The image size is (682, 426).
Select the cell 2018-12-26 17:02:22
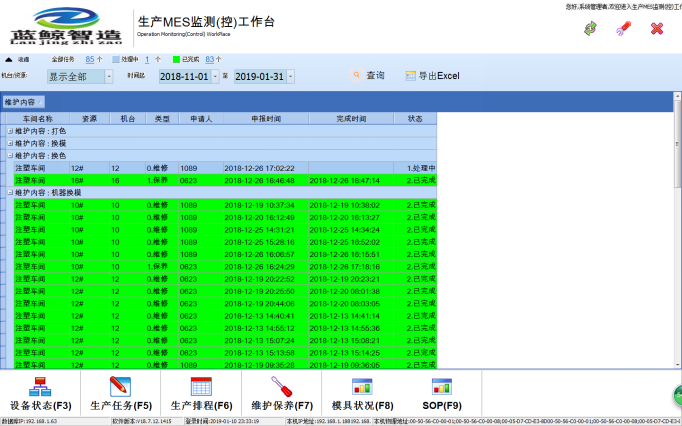click(x=266, y=168)
